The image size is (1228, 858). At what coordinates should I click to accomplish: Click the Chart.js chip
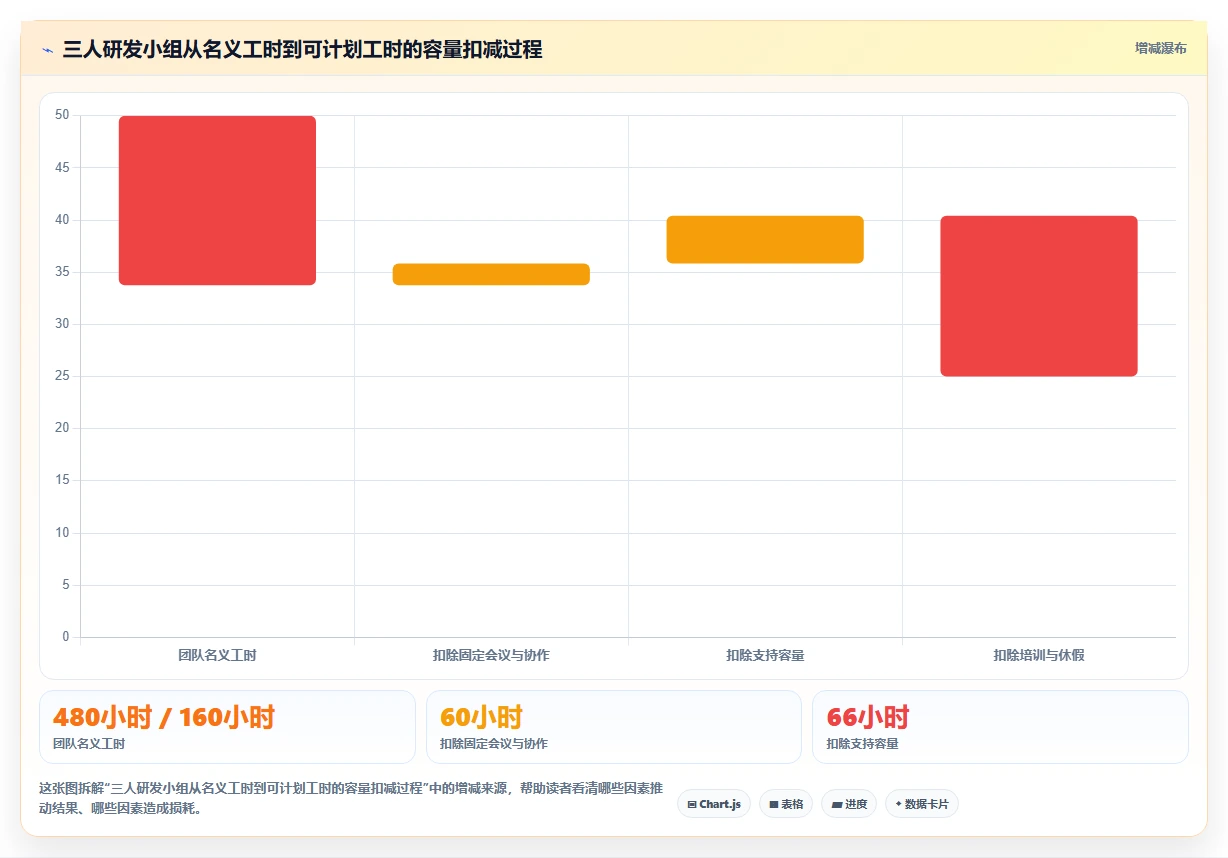click(x=714, y=804)
